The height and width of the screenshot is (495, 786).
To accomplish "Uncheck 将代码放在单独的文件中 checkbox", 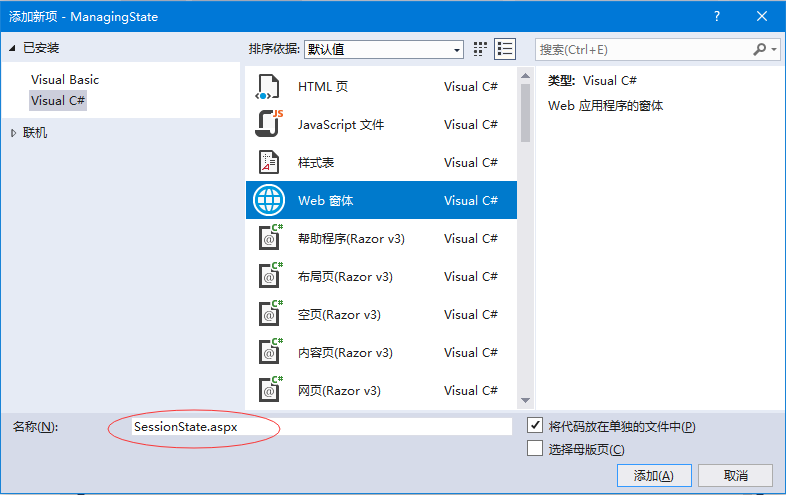I will (535, 426).
